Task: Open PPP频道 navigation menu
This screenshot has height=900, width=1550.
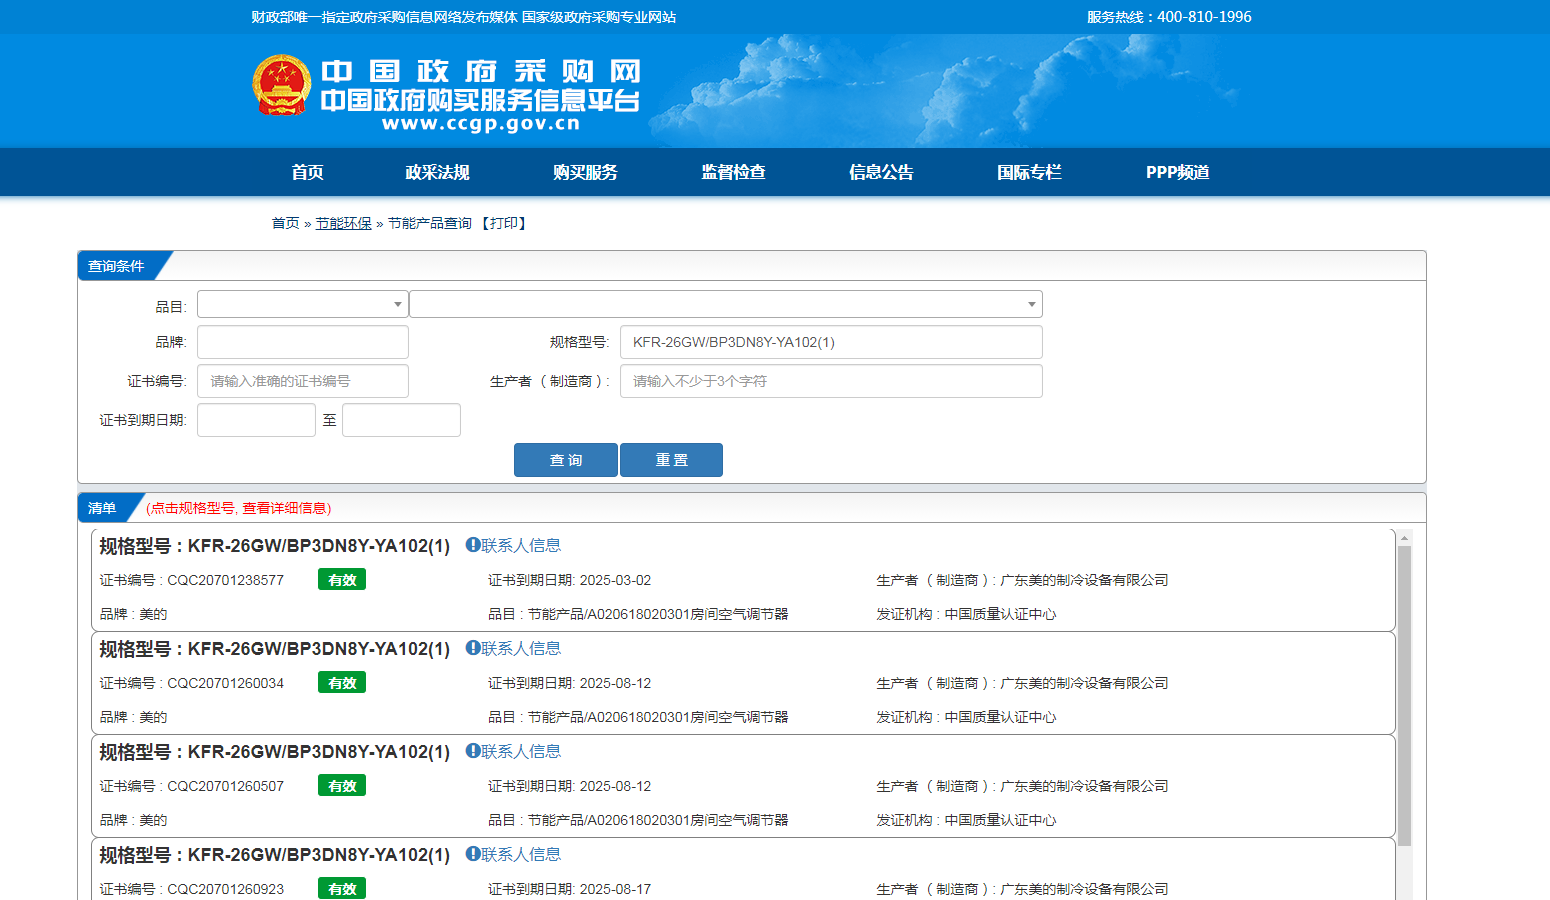Action: (1177, 172)
